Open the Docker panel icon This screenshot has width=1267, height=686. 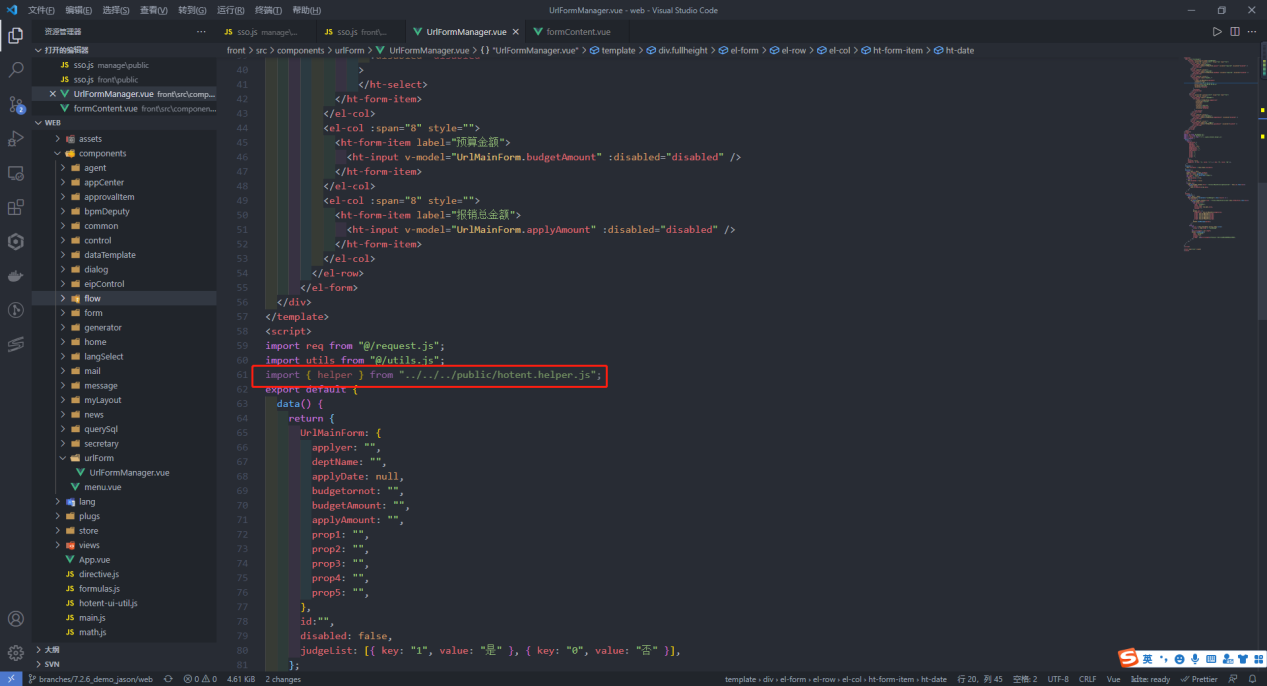(16, 276)
